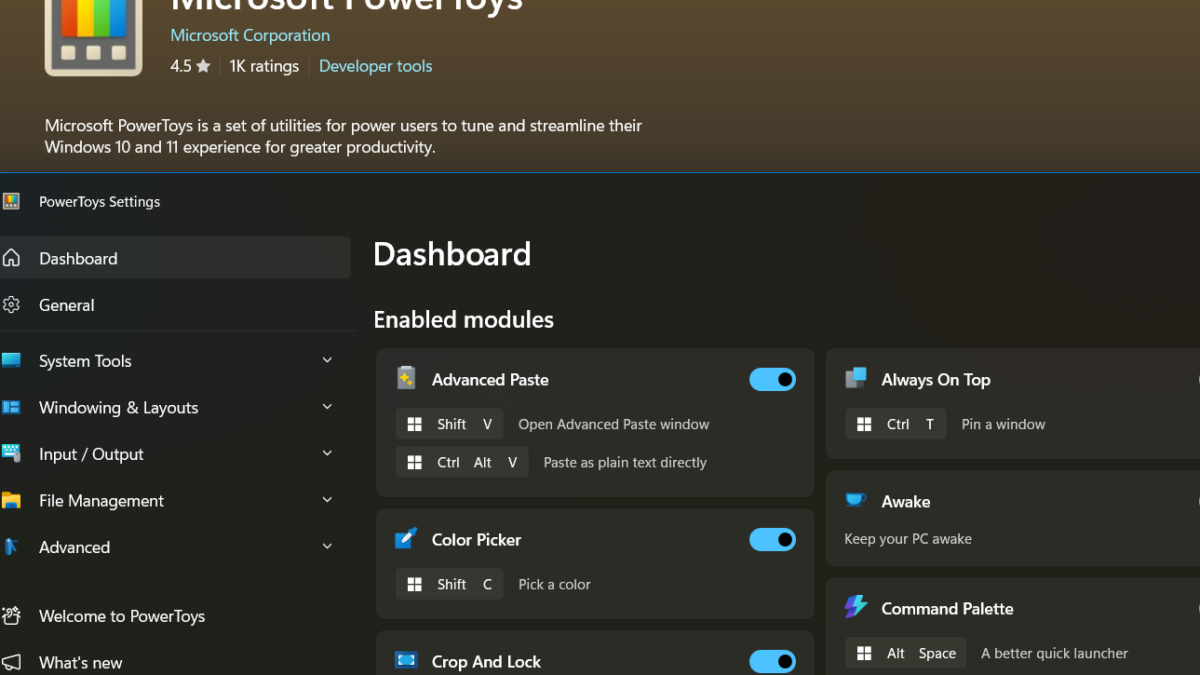The width and height of the screenshot is (1200, 675).
Task: Click the Win Ctrl T shortcut
Action: [x=895, y=424]
